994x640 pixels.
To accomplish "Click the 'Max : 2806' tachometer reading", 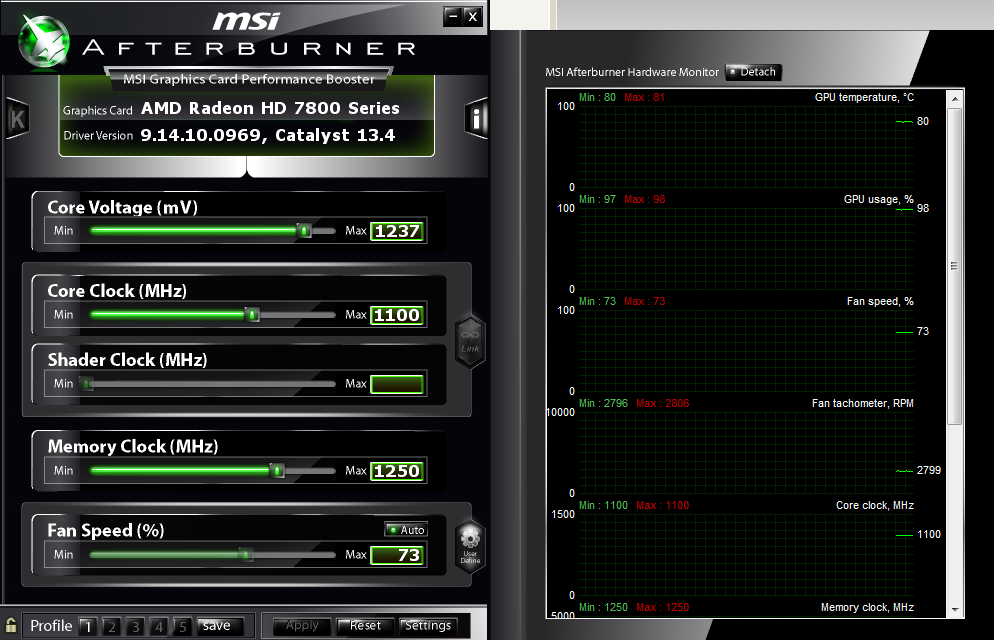I will click(662, 403).
